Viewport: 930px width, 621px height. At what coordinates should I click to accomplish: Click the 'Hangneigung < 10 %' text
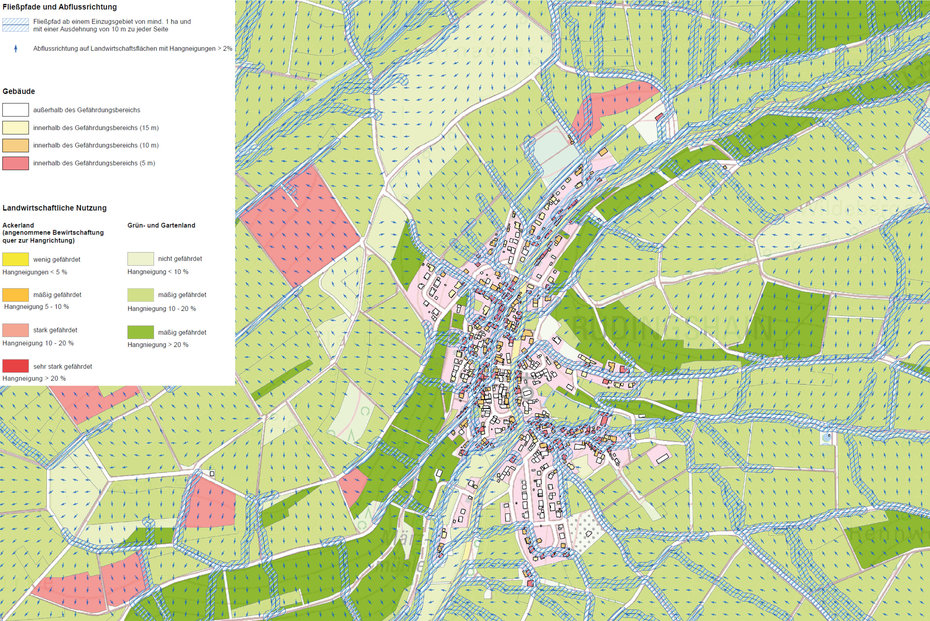[x=158, y=272]
